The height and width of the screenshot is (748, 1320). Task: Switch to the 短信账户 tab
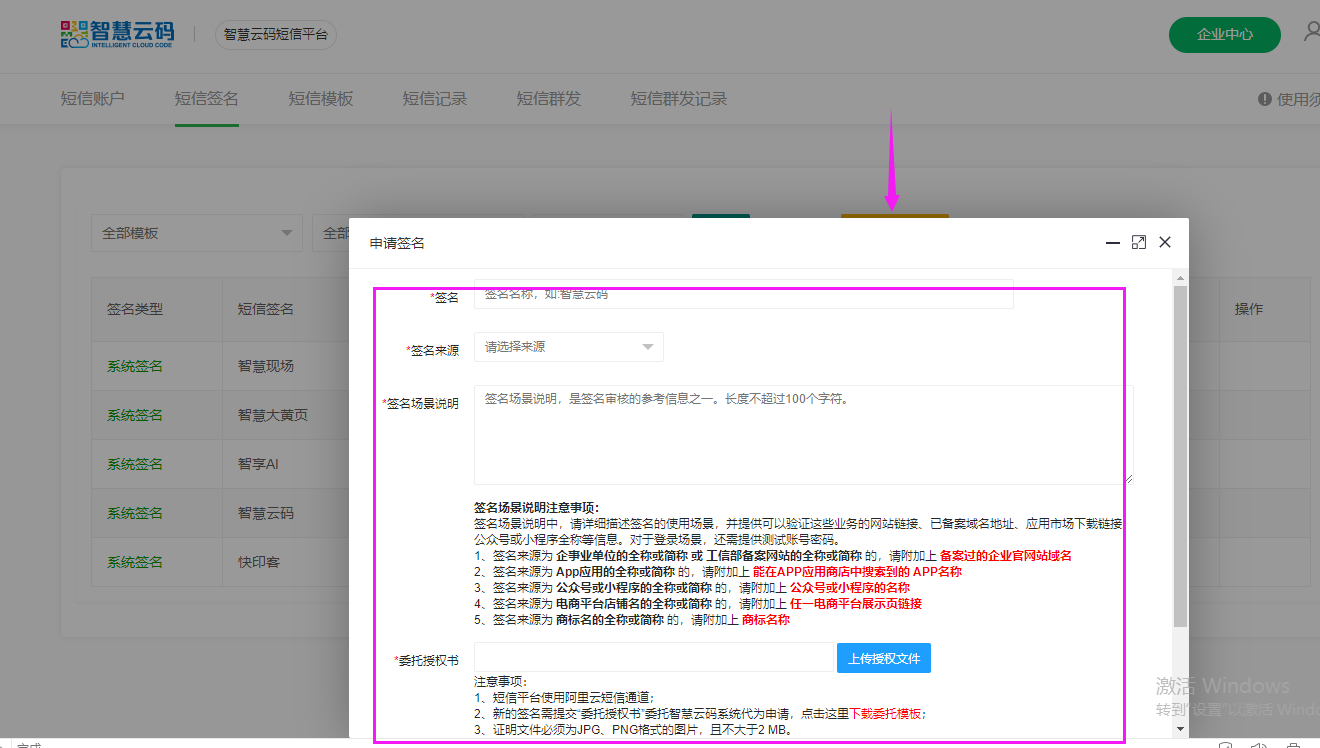click(x=92, y=99)
